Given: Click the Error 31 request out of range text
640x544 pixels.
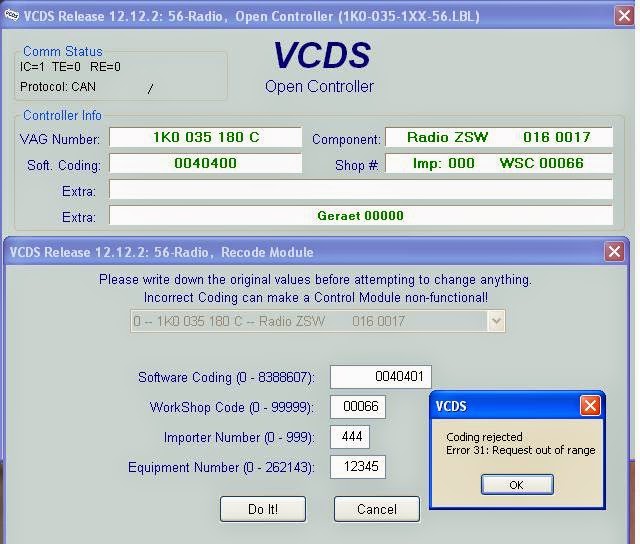Looking at the screenshot, I should (520, 450).
